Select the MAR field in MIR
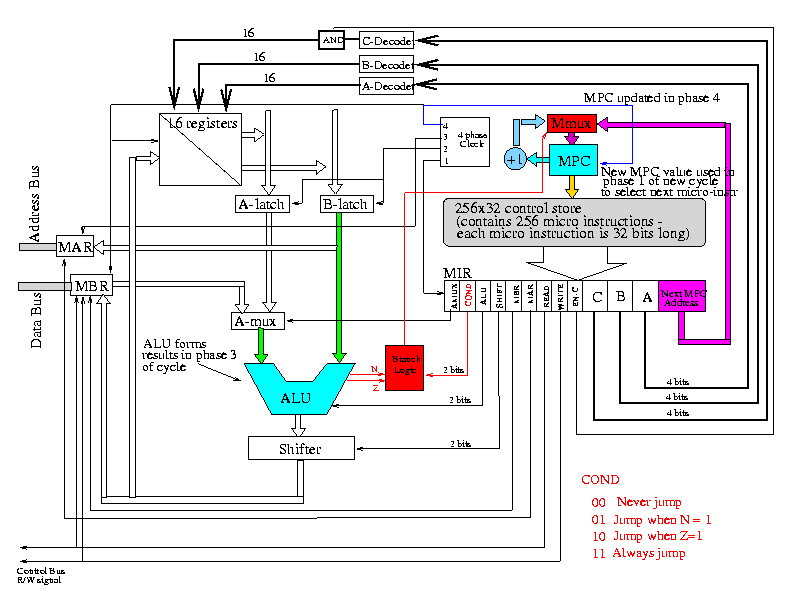The height and width of the screenshot is (612, 792). click(x=529, y=296)
